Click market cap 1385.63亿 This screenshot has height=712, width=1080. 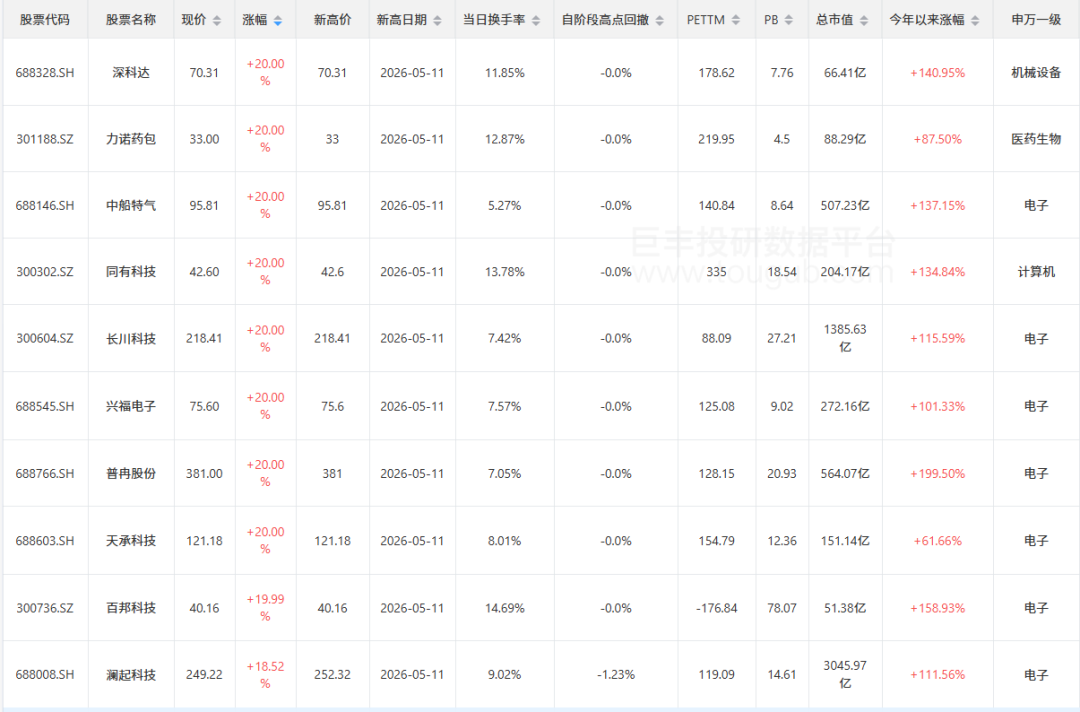click(x=845, y=338)
